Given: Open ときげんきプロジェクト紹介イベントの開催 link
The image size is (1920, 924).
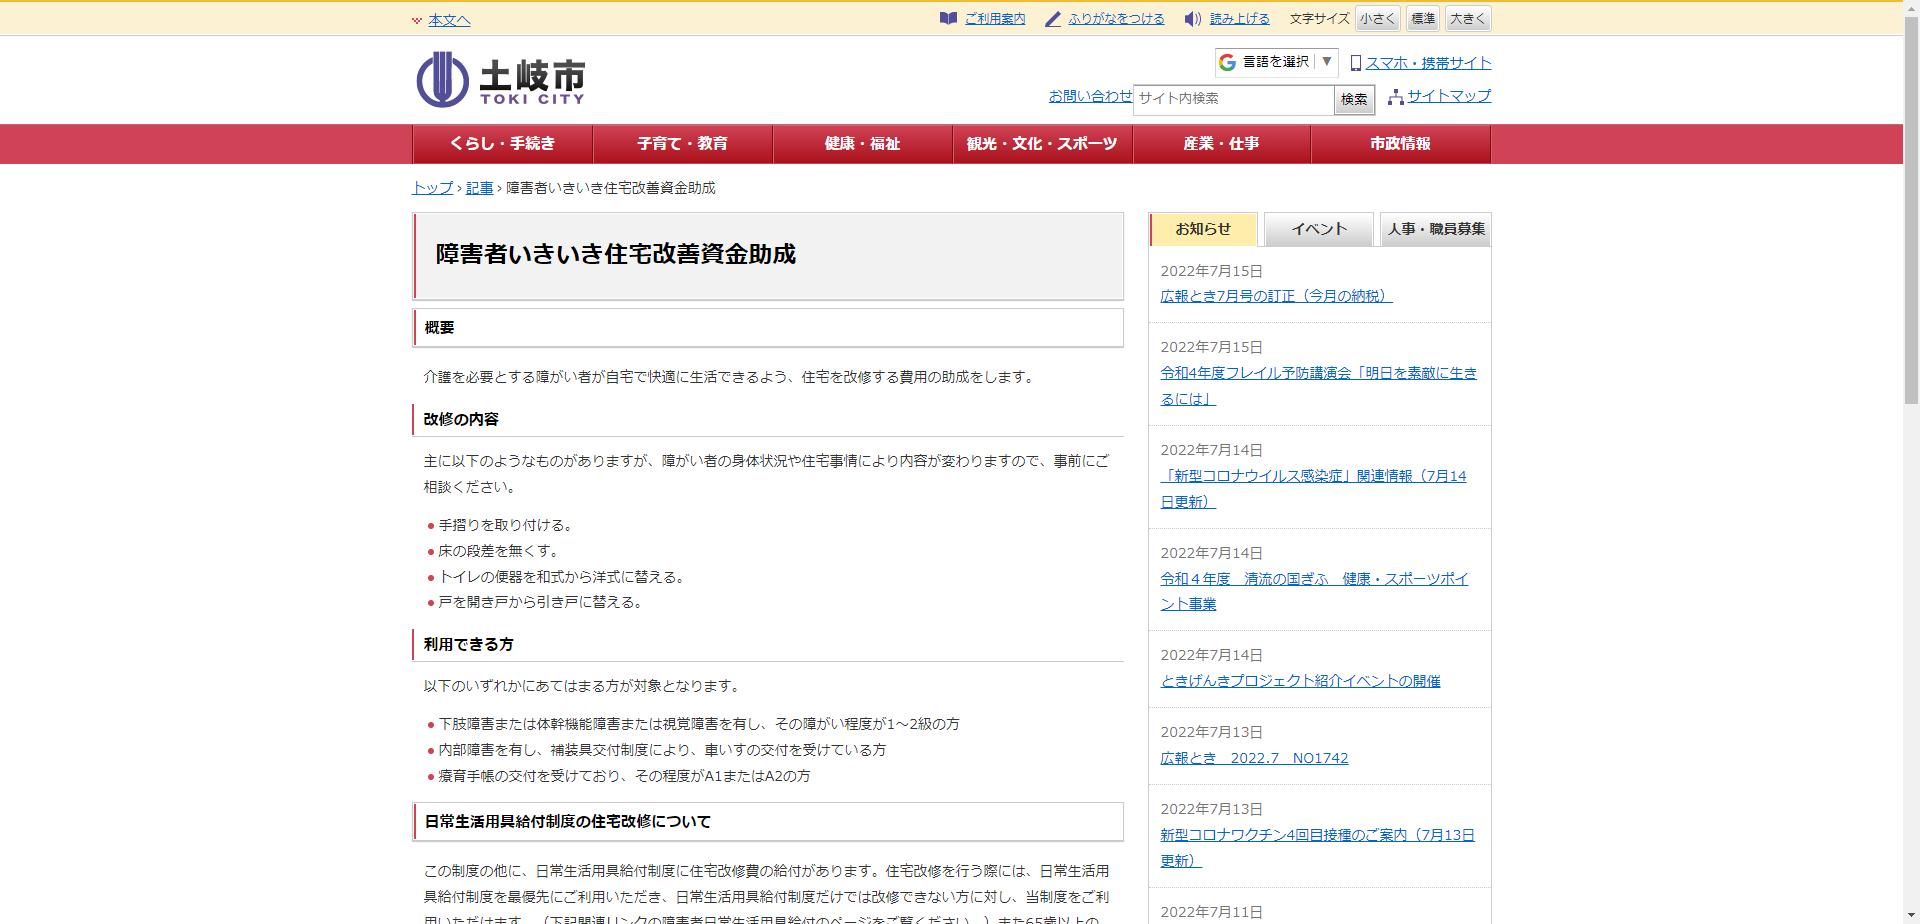Looking at the screenshot, I should coord(1300,681).
